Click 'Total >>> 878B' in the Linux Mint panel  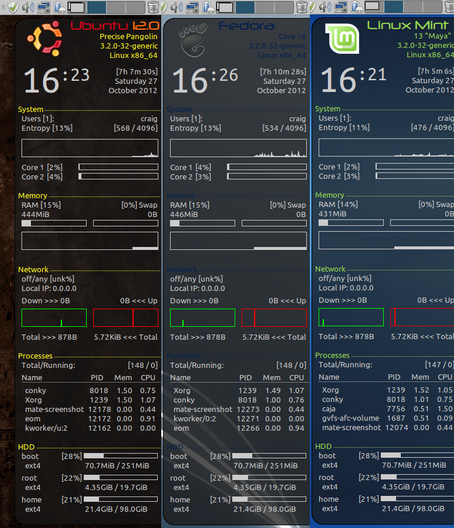(x=346, y=337)
